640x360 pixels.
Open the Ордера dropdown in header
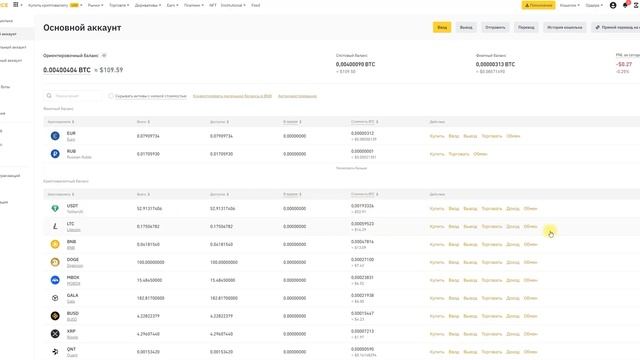(x=594, y=5)
